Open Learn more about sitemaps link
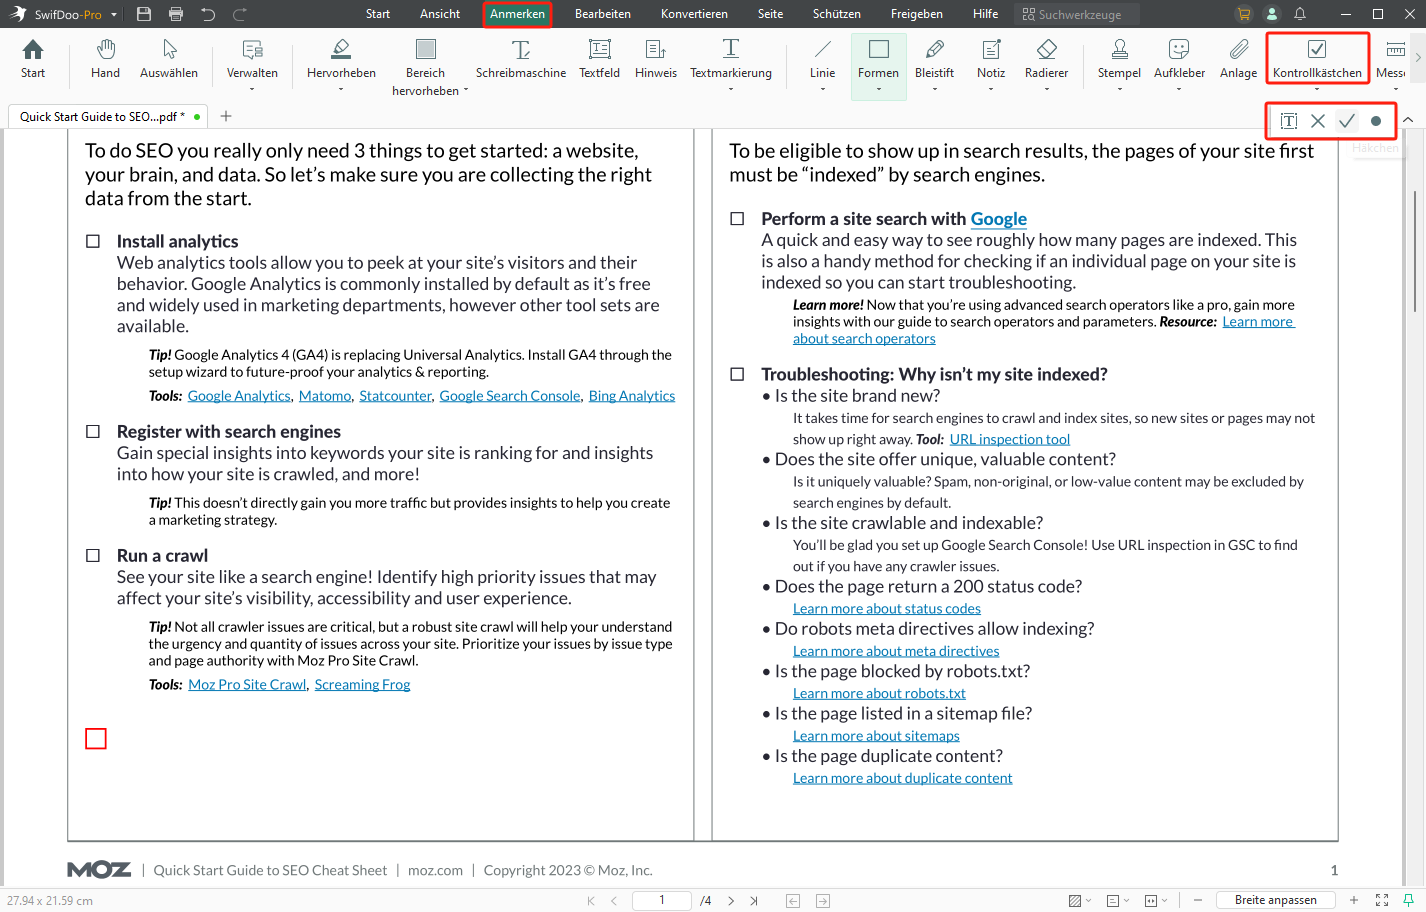Viewport: 1426px width, 912px height. [x=876, y=736]
